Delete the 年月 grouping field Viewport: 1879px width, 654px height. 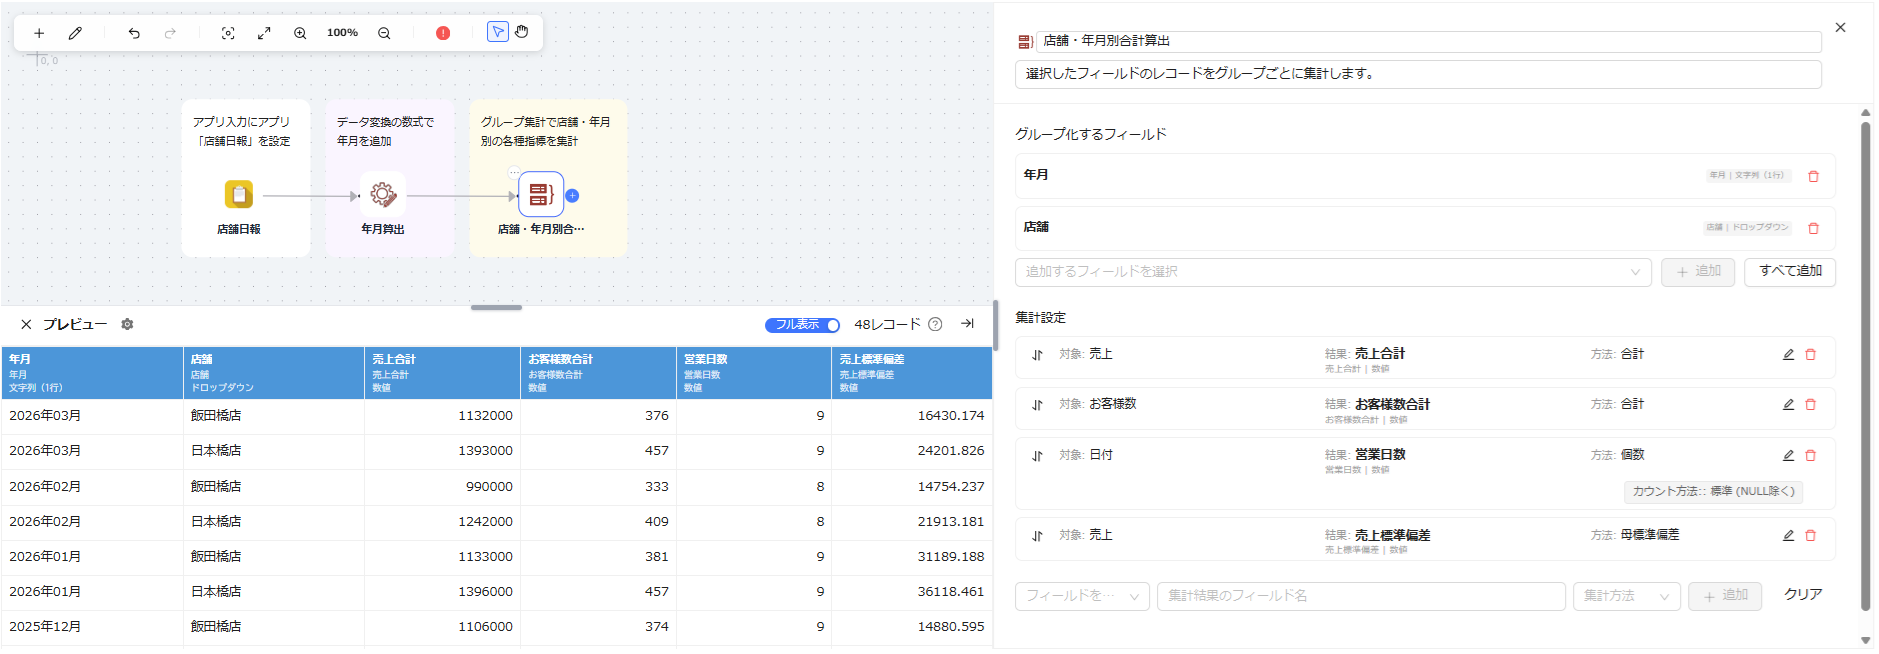1813,176
